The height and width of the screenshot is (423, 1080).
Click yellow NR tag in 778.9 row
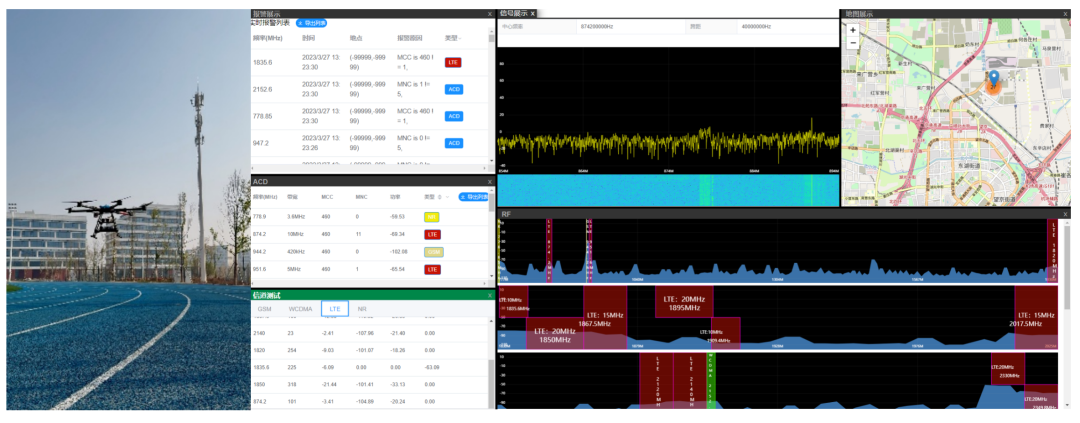coord(432,216)
